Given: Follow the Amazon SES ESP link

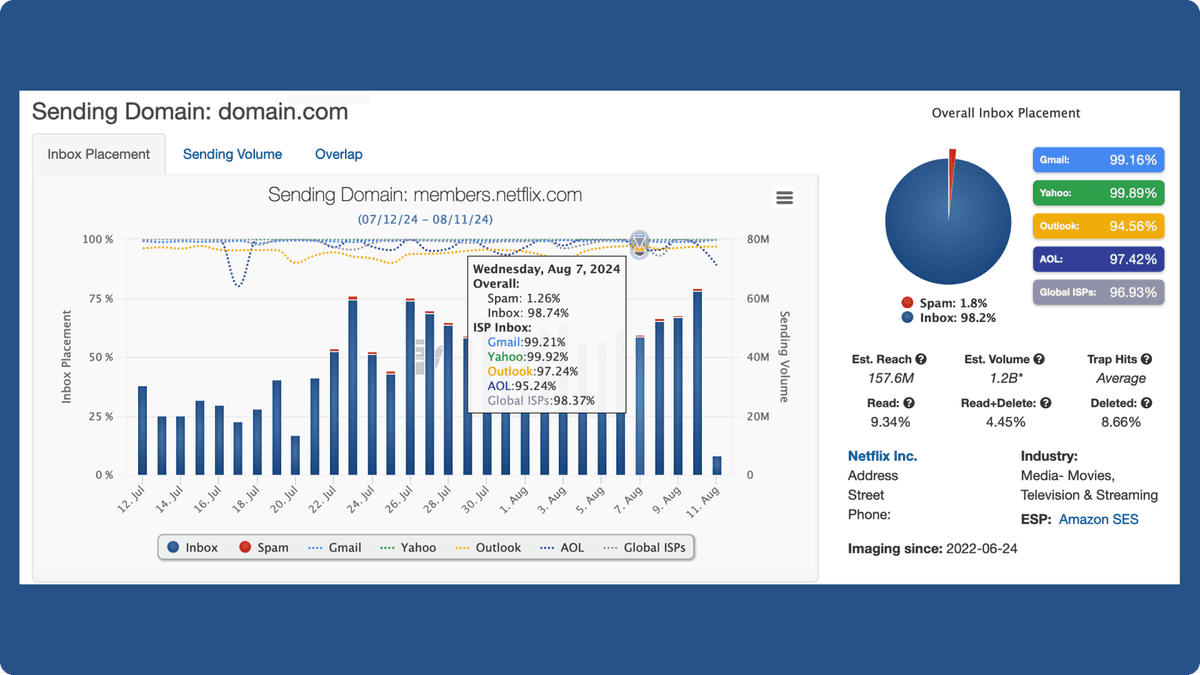Looking at the screenshot, I should (x=1098, y=519).
